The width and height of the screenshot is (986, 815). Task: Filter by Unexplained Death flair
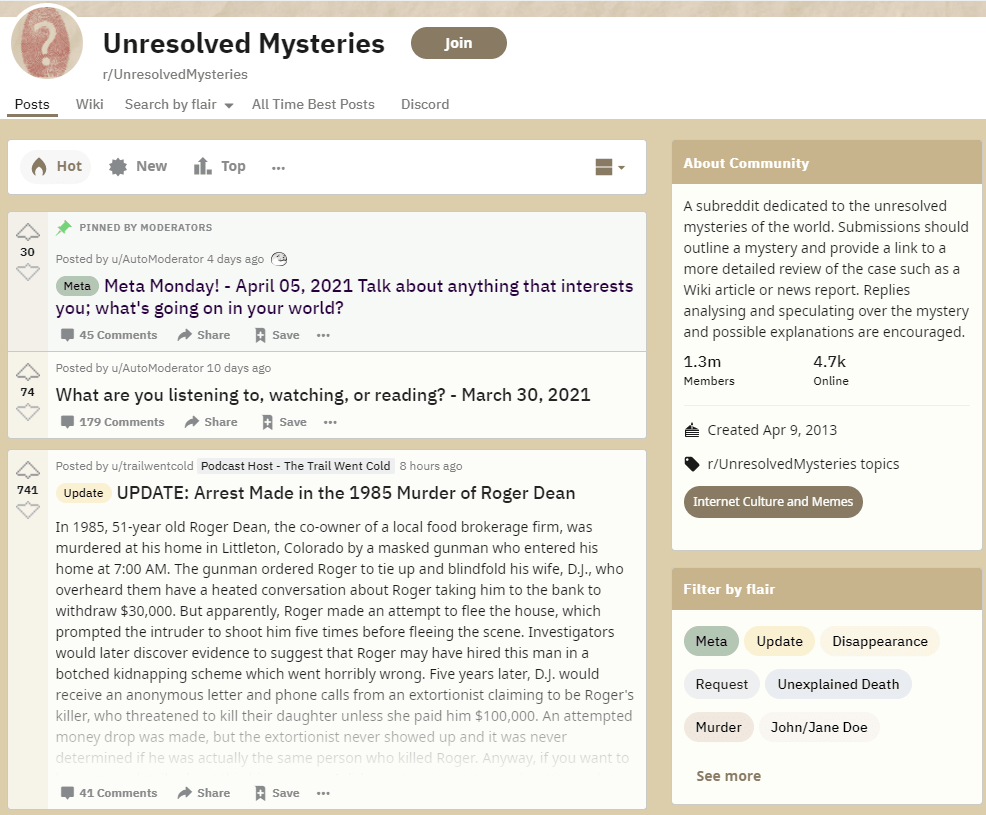pos(838,684)
